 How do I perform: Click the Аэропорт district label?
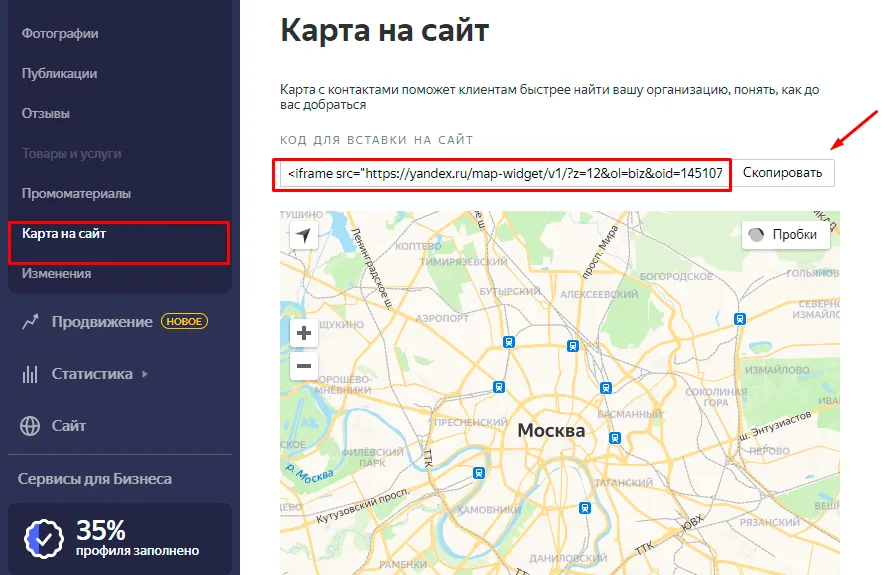tap(442, 319)
